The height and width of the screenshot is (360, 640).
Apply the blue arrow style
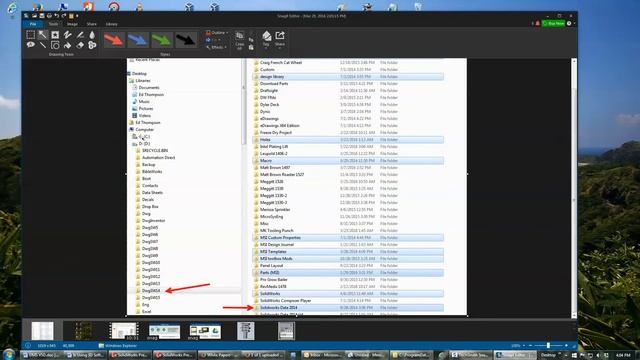138,40
